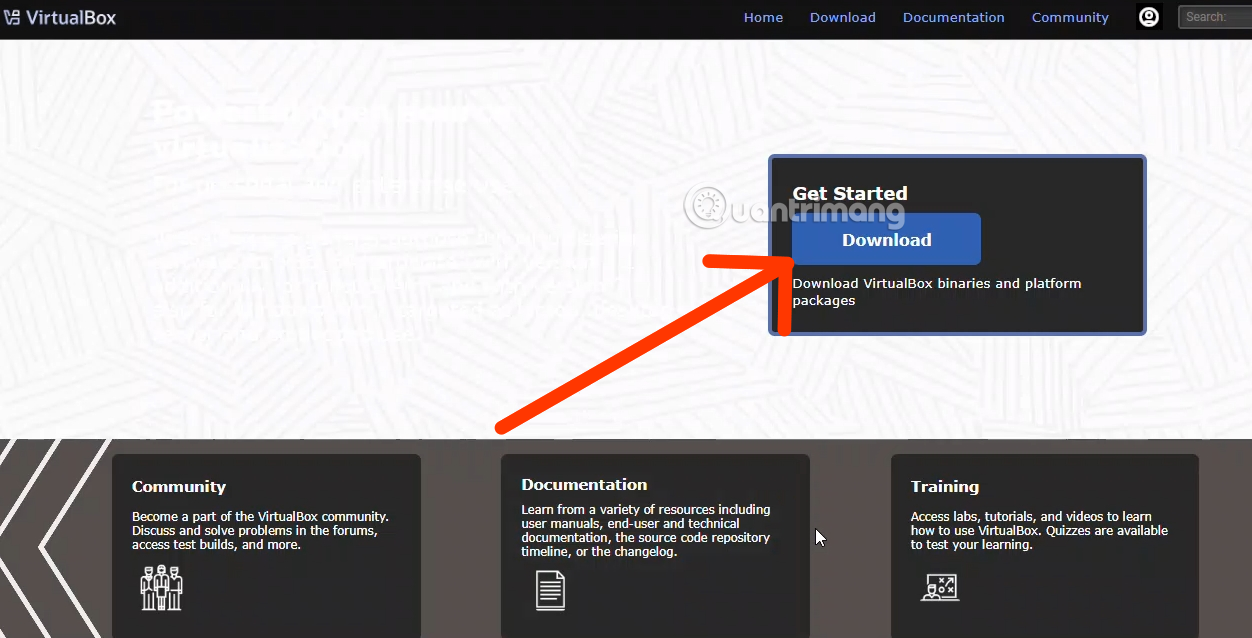Click the Get Started heading
The image size is (1252, 638).
point(849,194)
